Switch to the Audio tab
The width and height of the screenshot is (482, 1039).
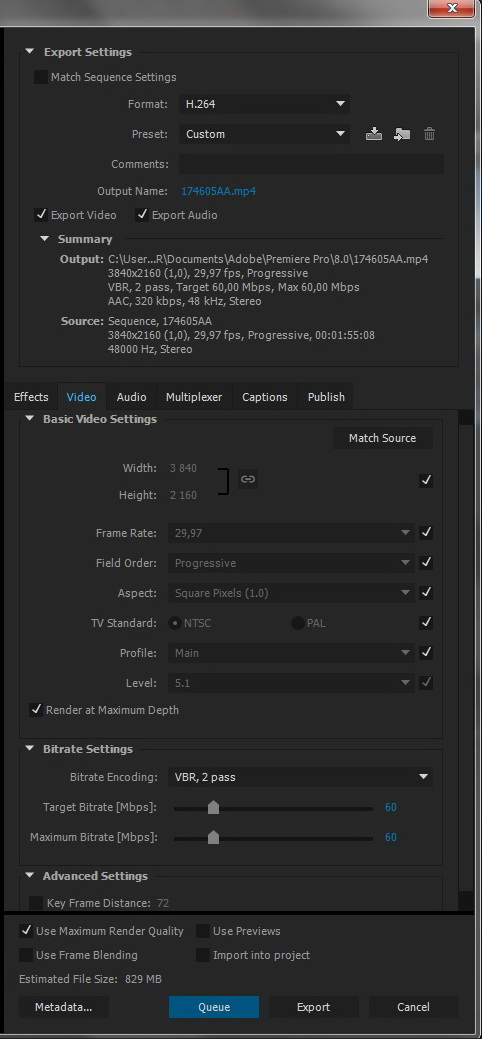[x=131, y=397]
